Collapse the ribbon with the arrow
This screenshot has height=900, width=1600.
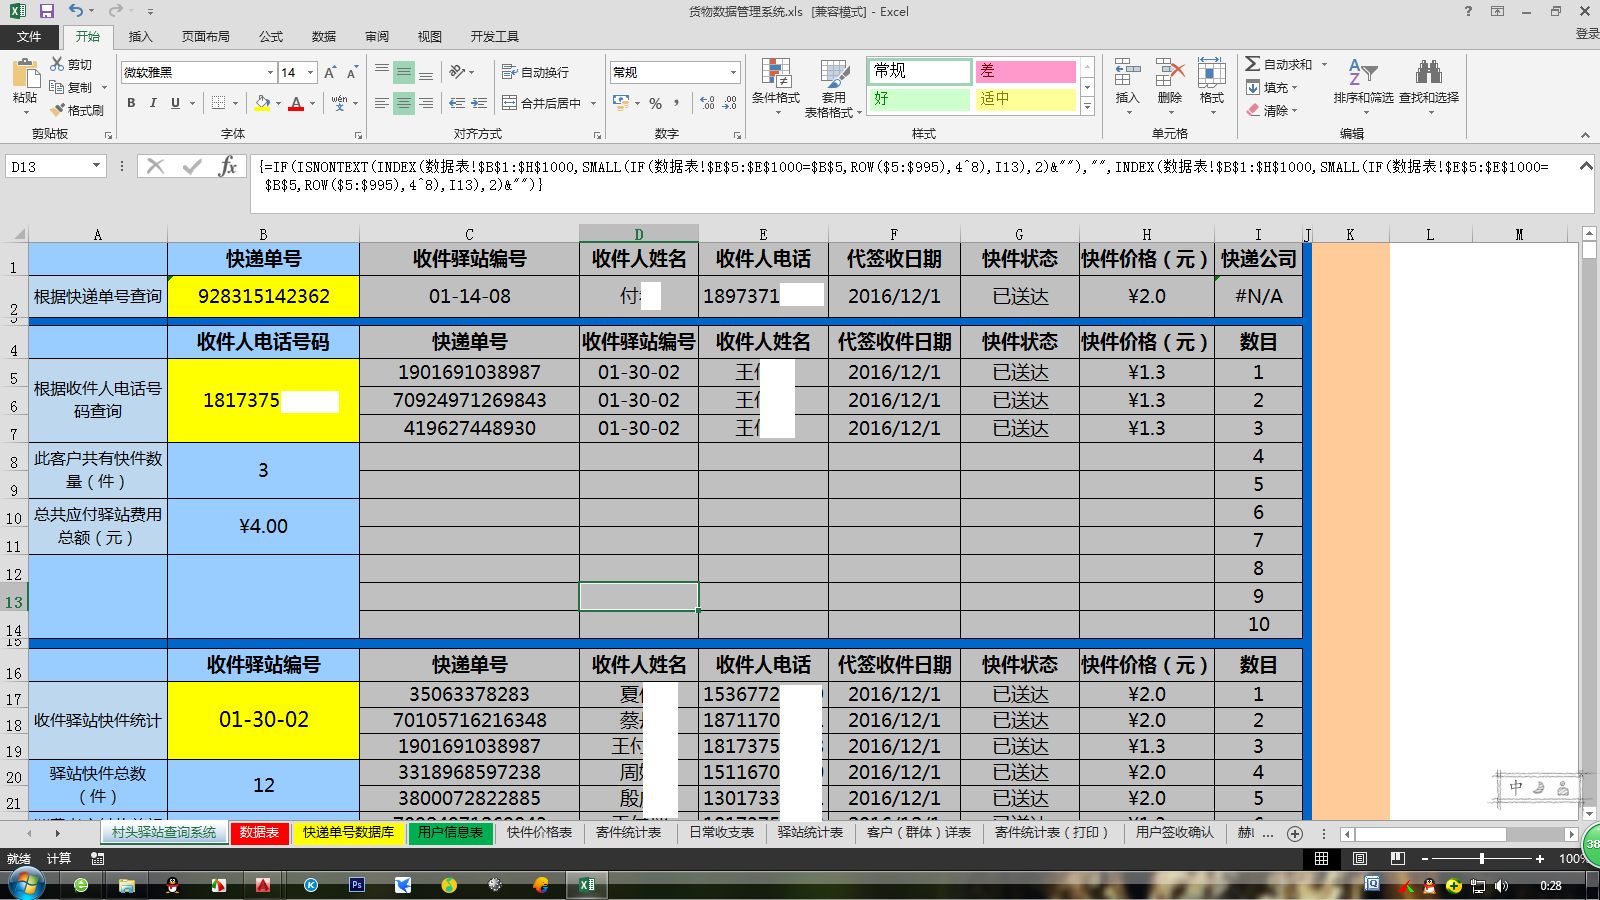[x=1585, y=135]
